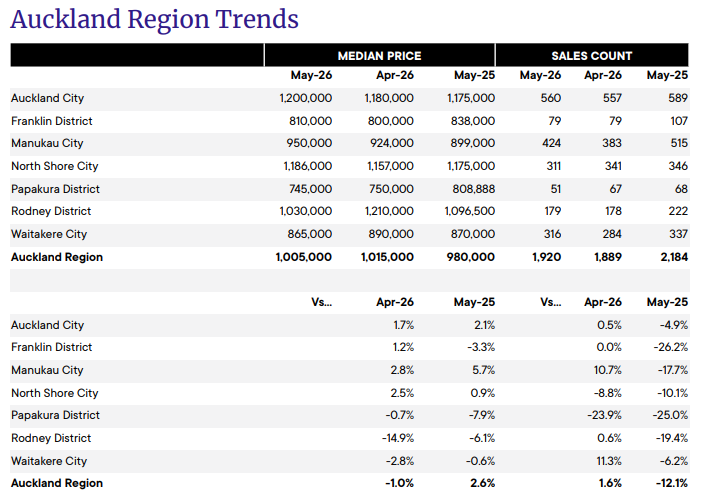Click the May-26 sales count column header
The height and width of the screenshot is (496, 701).
[540, 75]
